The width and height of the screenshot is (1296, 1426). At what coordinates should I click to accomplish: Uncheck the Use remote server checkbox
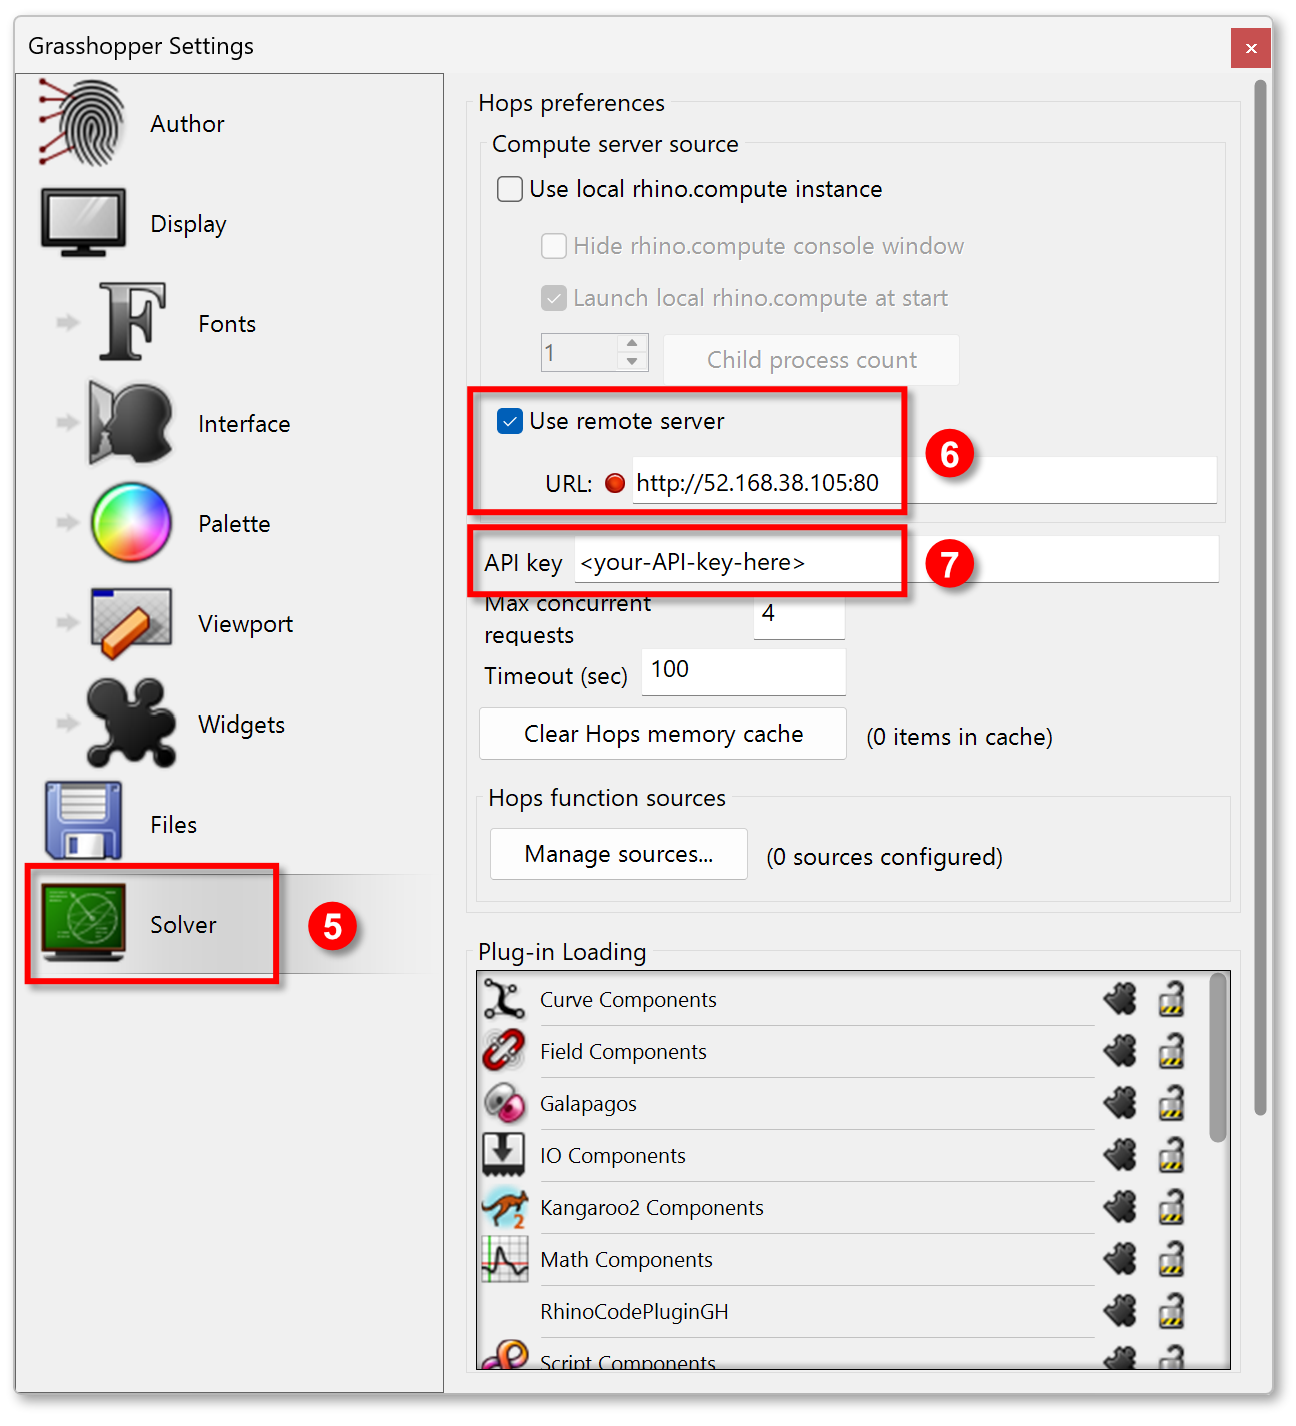[x=510, y=421]
